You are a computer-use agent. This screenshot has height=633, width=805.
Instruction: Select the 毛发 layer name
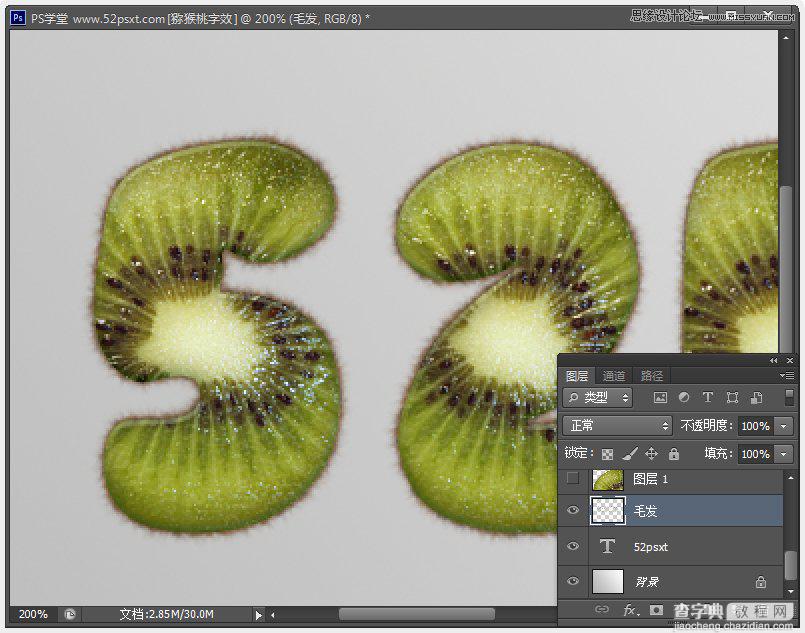click(x=645, y=511)
